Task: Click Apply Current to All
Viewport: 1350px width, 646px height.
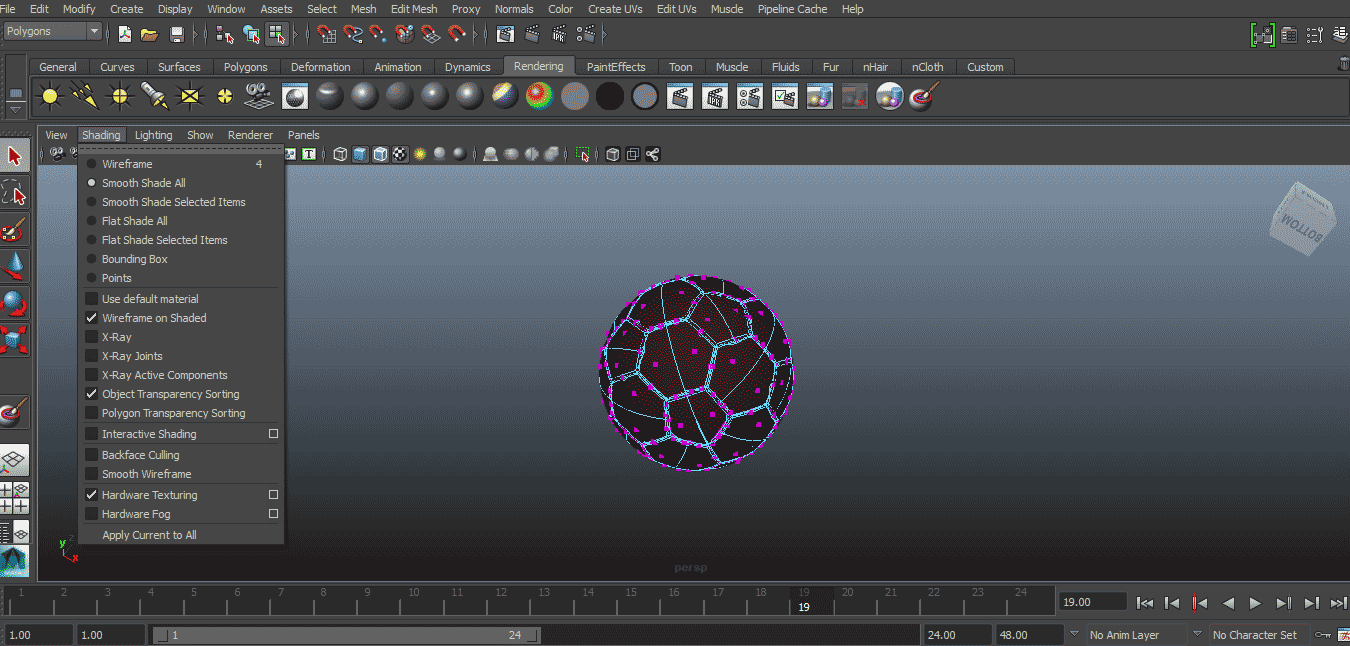Action: click(149, 535)
